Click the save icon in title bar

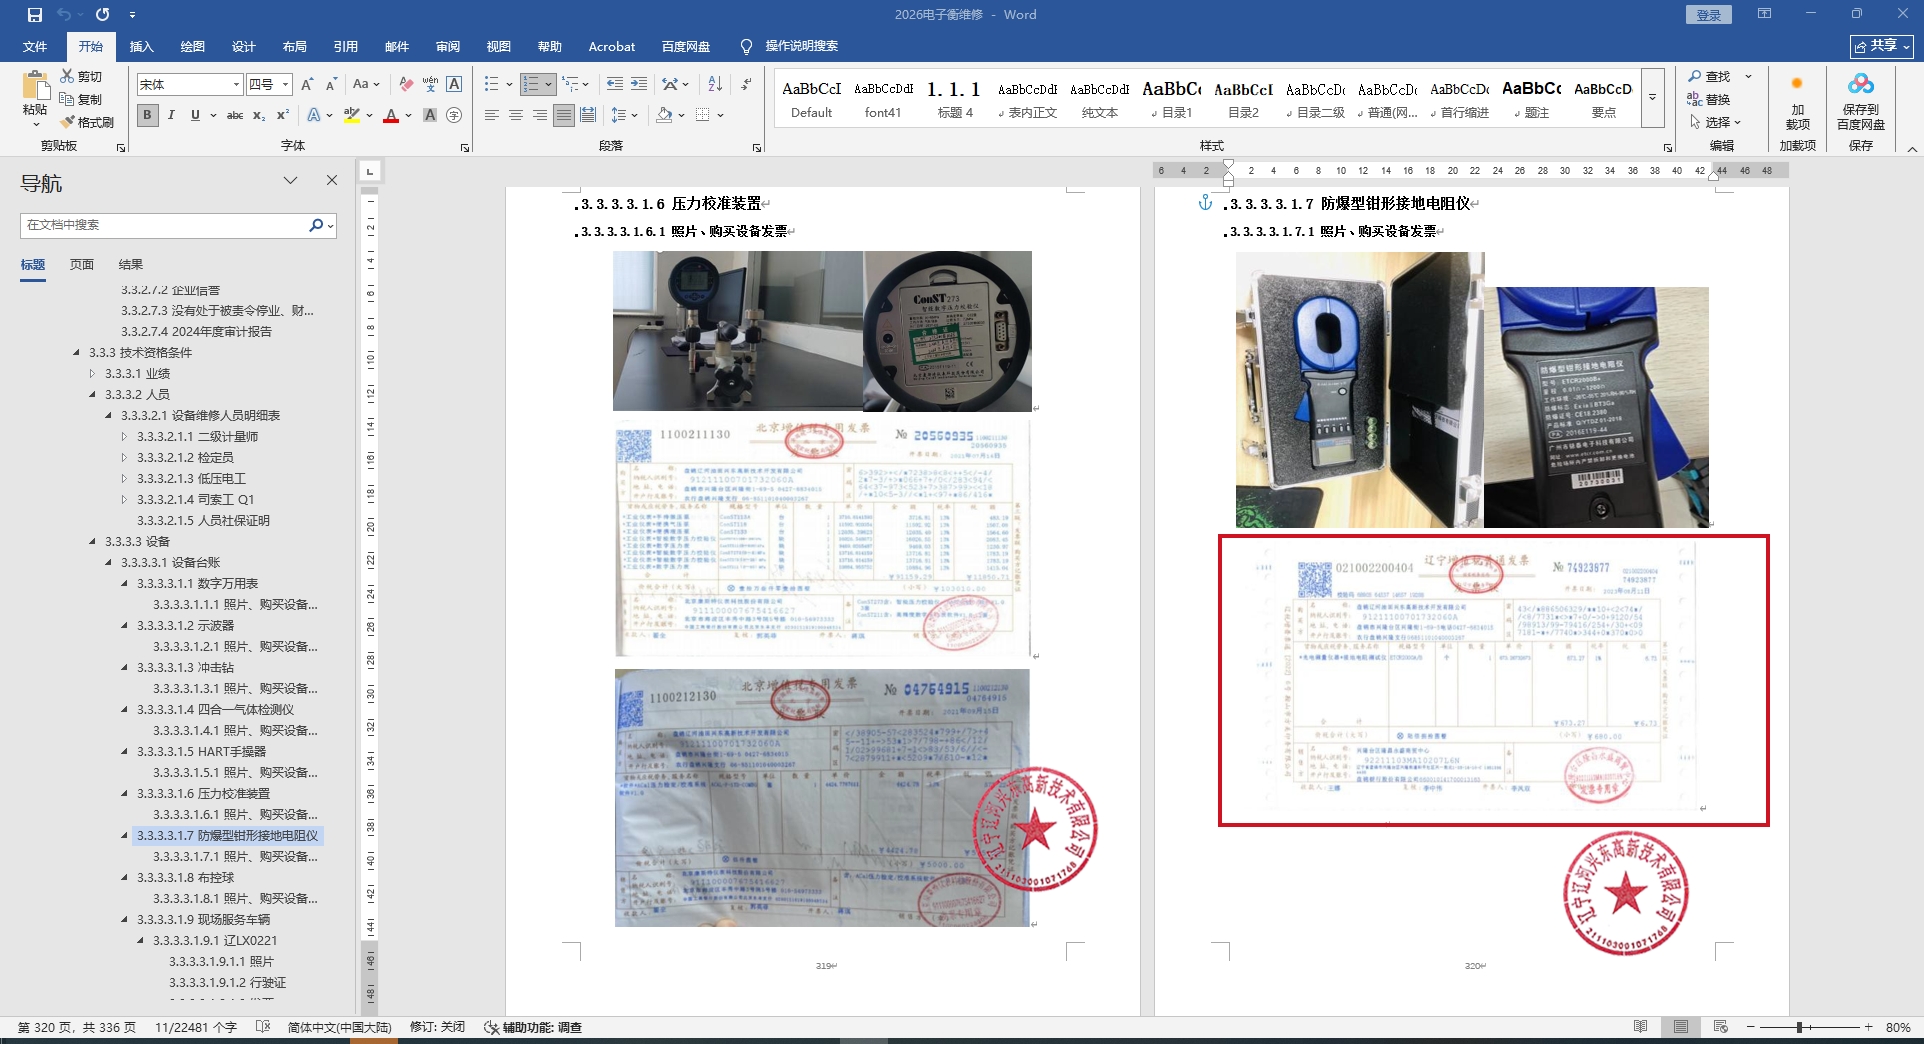tap(35, 14)
